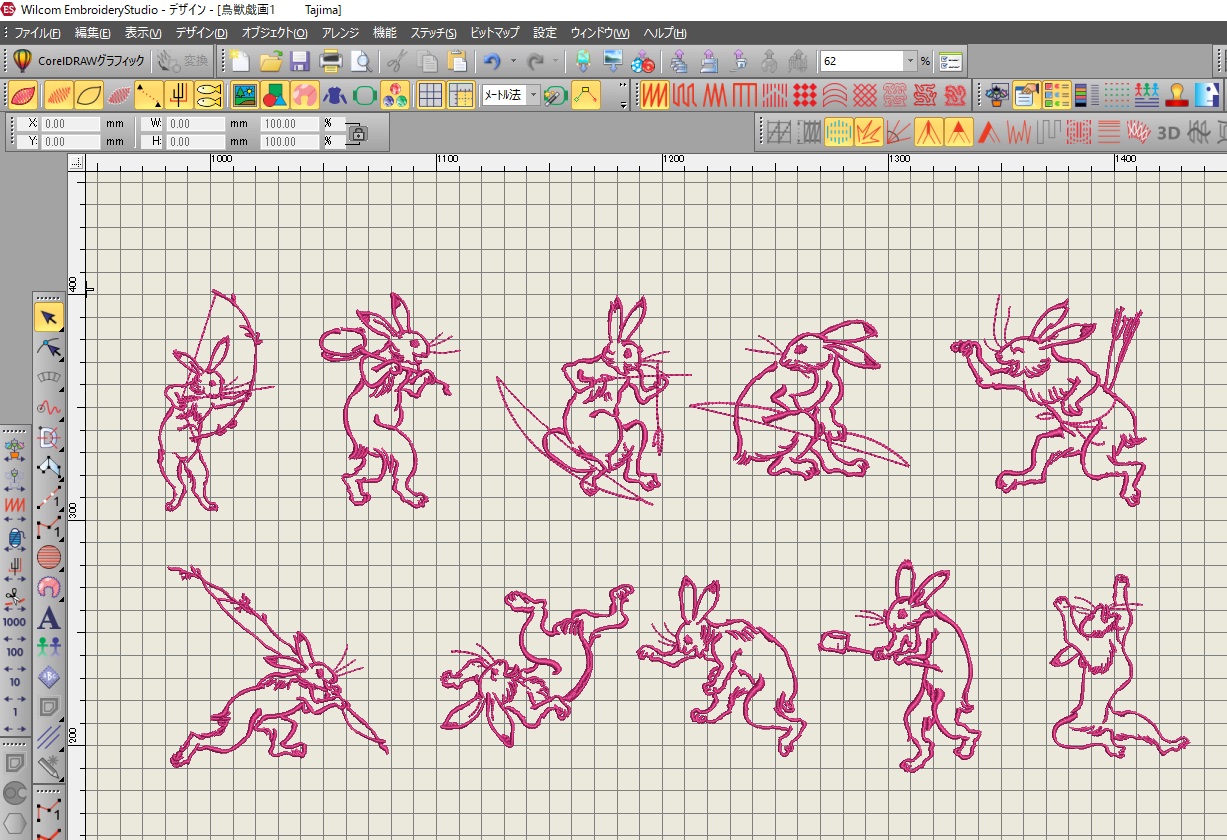Open the ヘルプ menu
The image size is (1227, 840).
point(664,33)
